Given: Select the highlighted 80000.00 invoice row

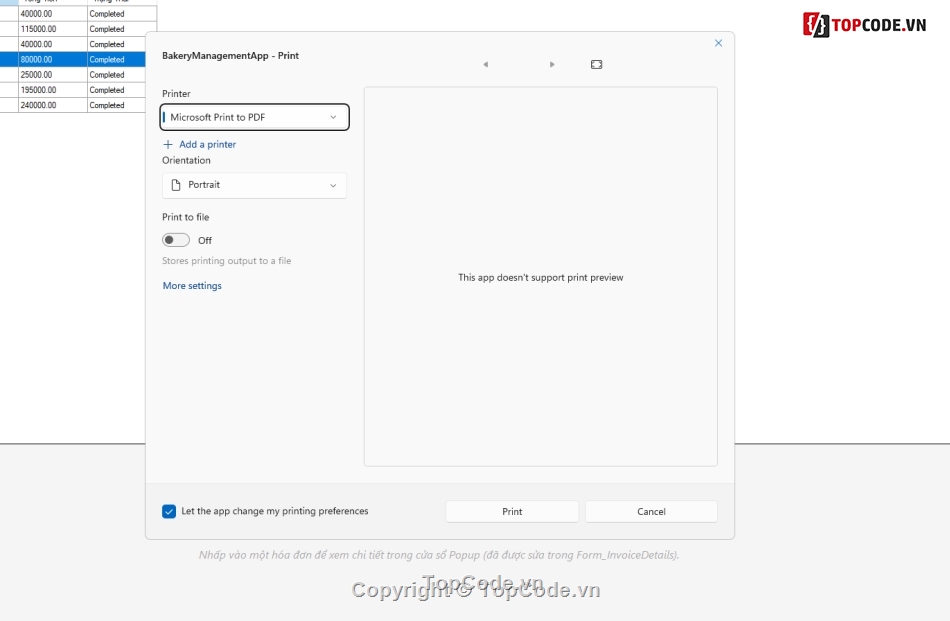Looking at the screenshot, I should click(52, 60).
